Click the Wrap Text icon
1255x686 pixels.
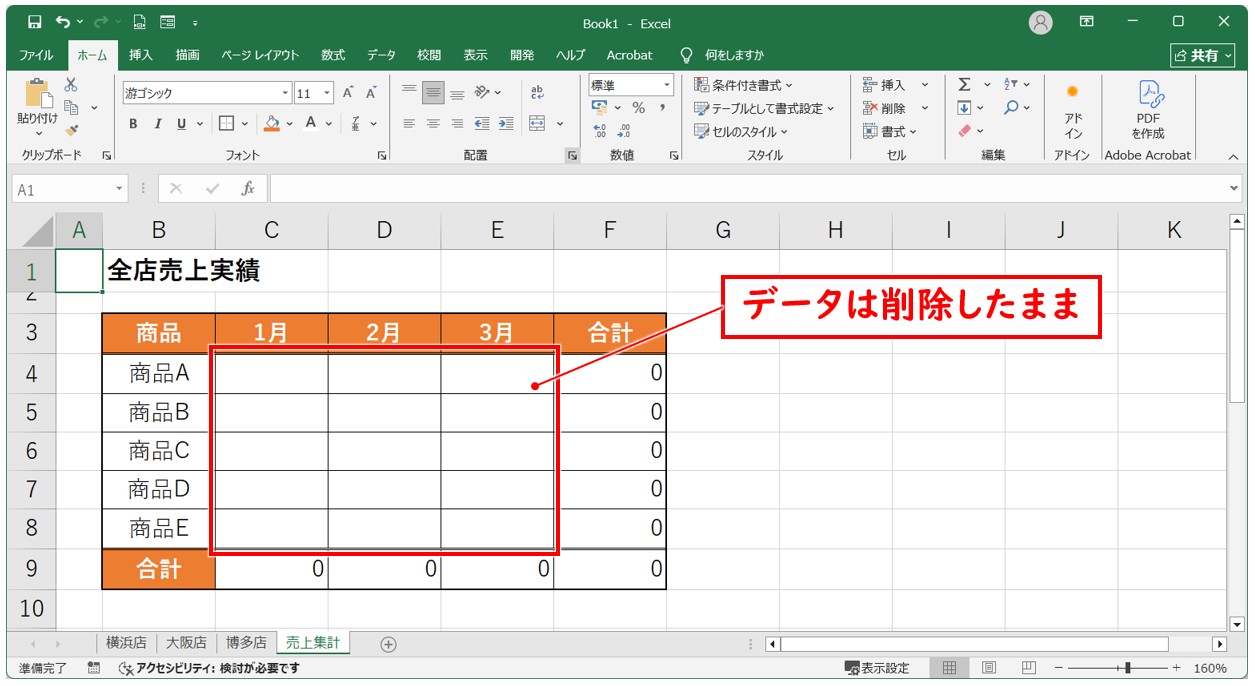coord(537,92)
